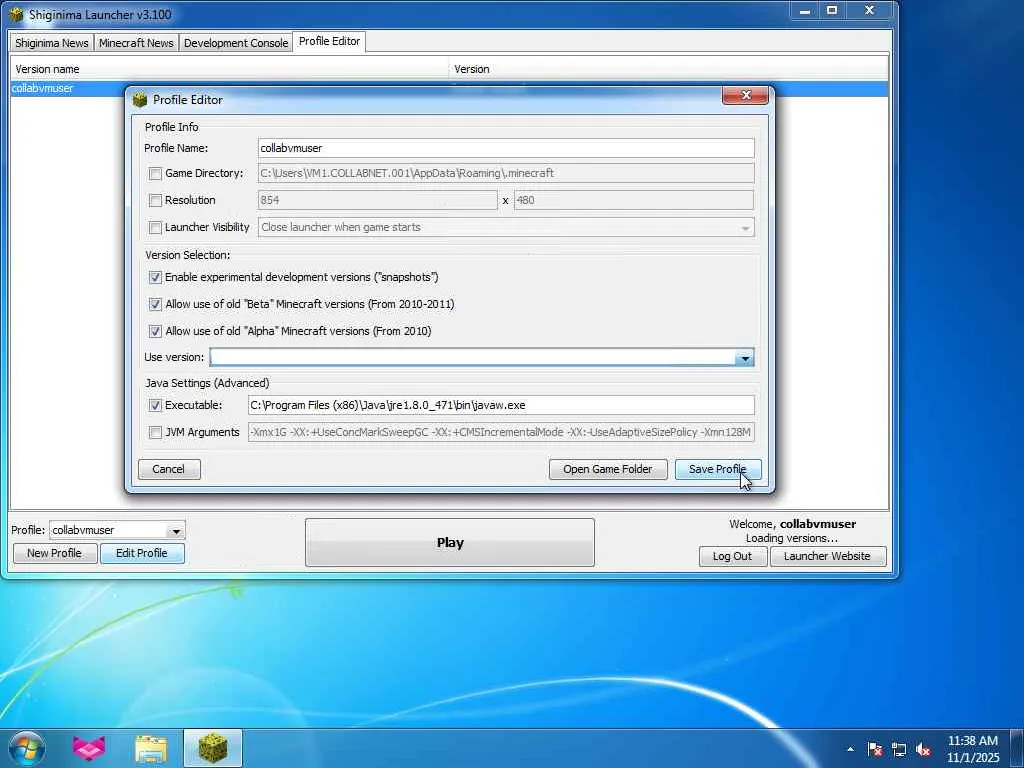
Task: Click the network status tray icon
Action: tap(899, 749)
